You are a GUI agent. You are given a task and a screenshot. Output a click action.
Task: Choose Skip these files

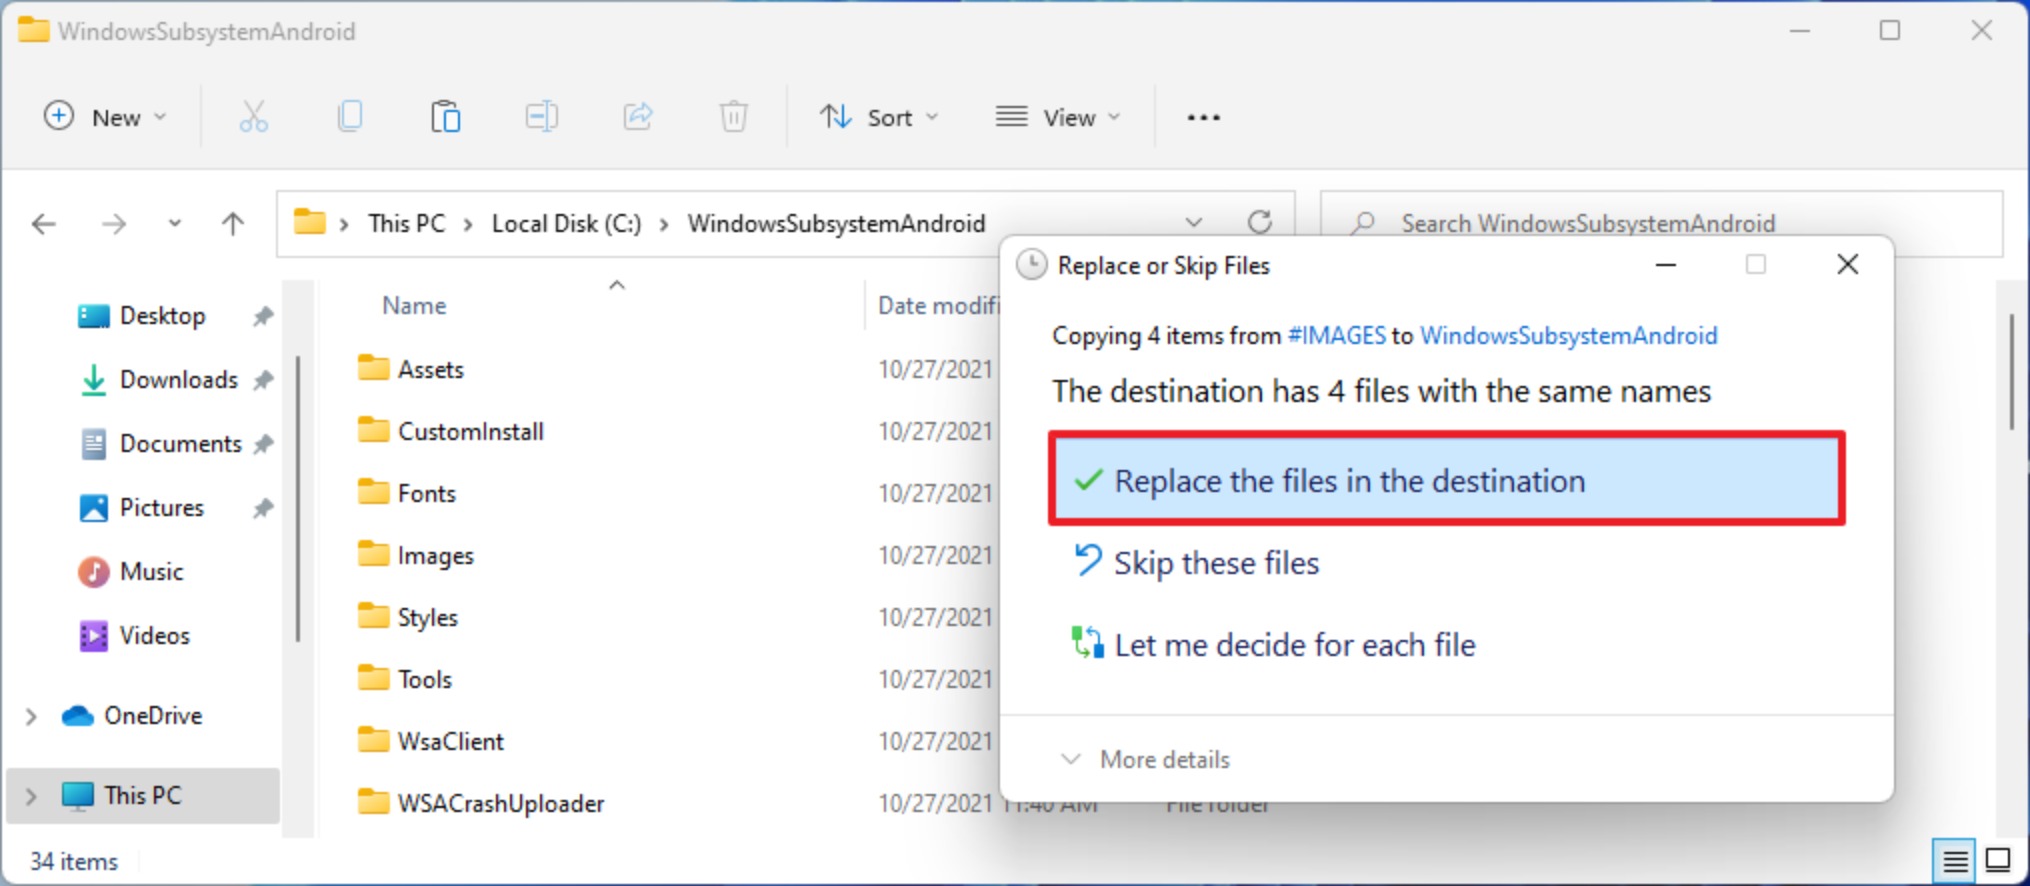tap(1196, 563)
